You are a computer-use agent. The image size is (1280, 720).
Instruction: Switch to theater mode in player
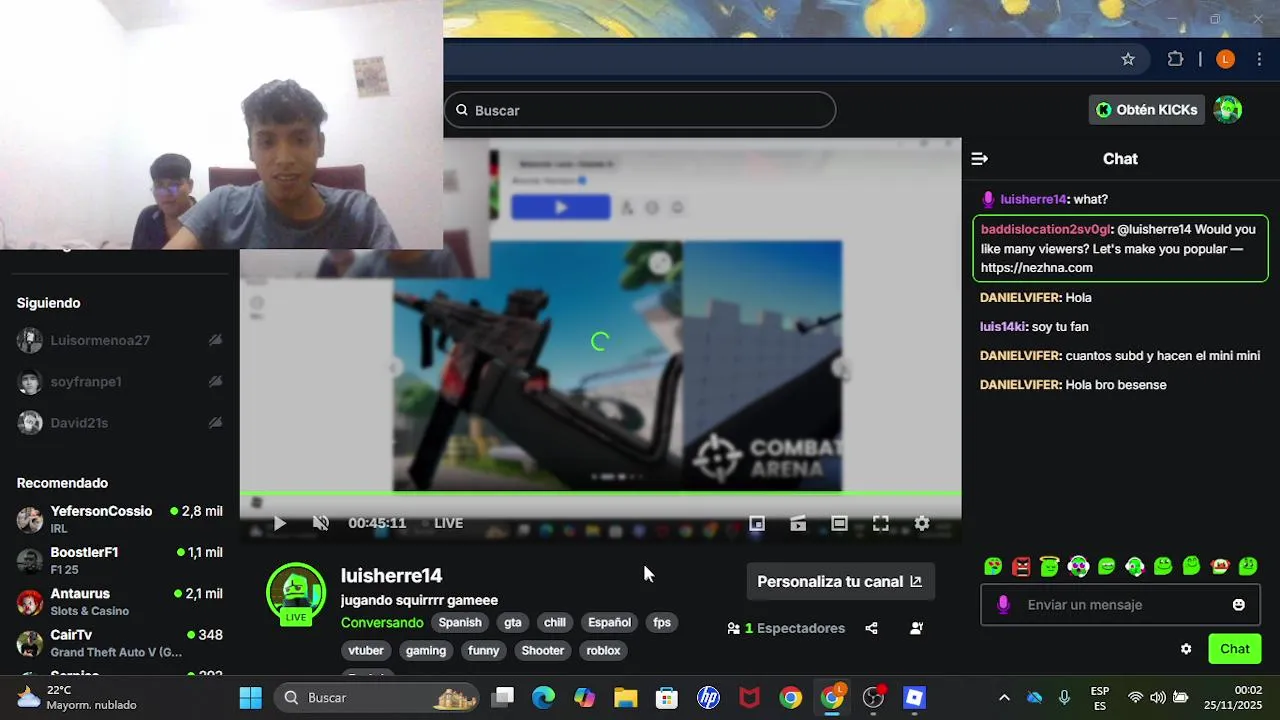(839, 523)
